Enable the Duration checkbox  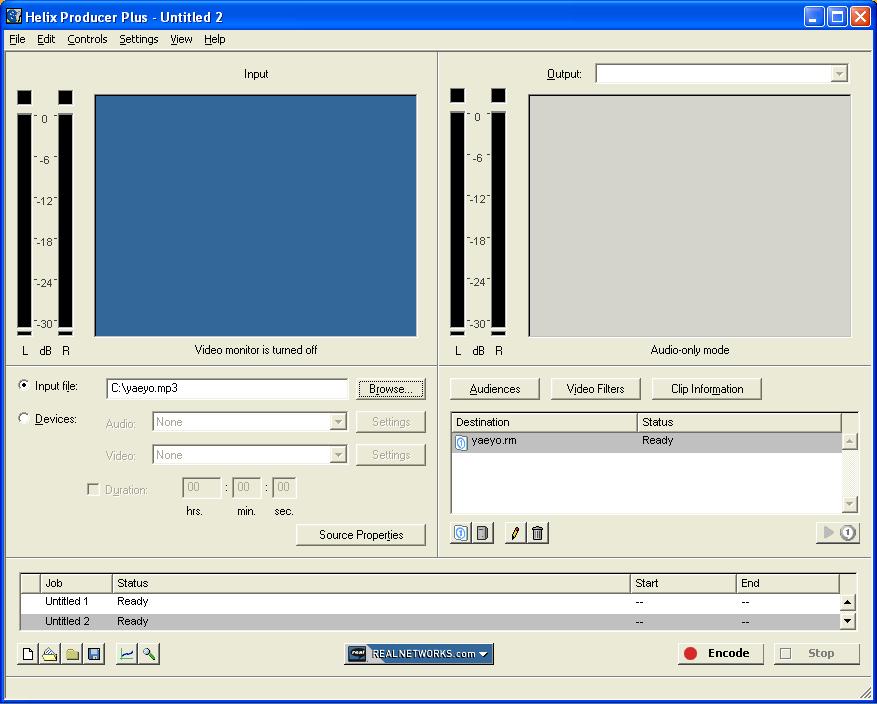tap(93, 490)
